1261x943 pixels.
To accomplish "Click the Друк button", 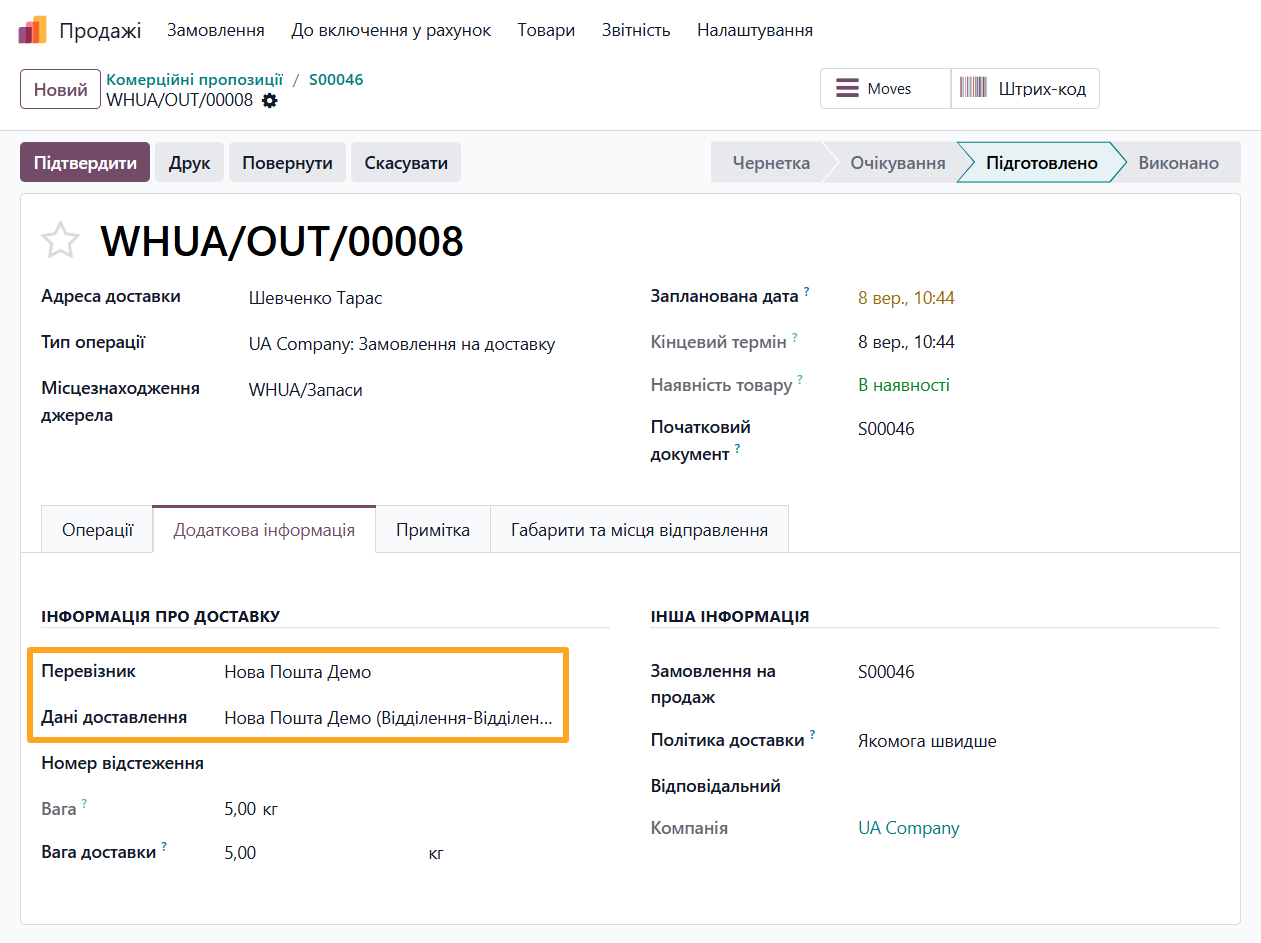I will pos(189,162).
